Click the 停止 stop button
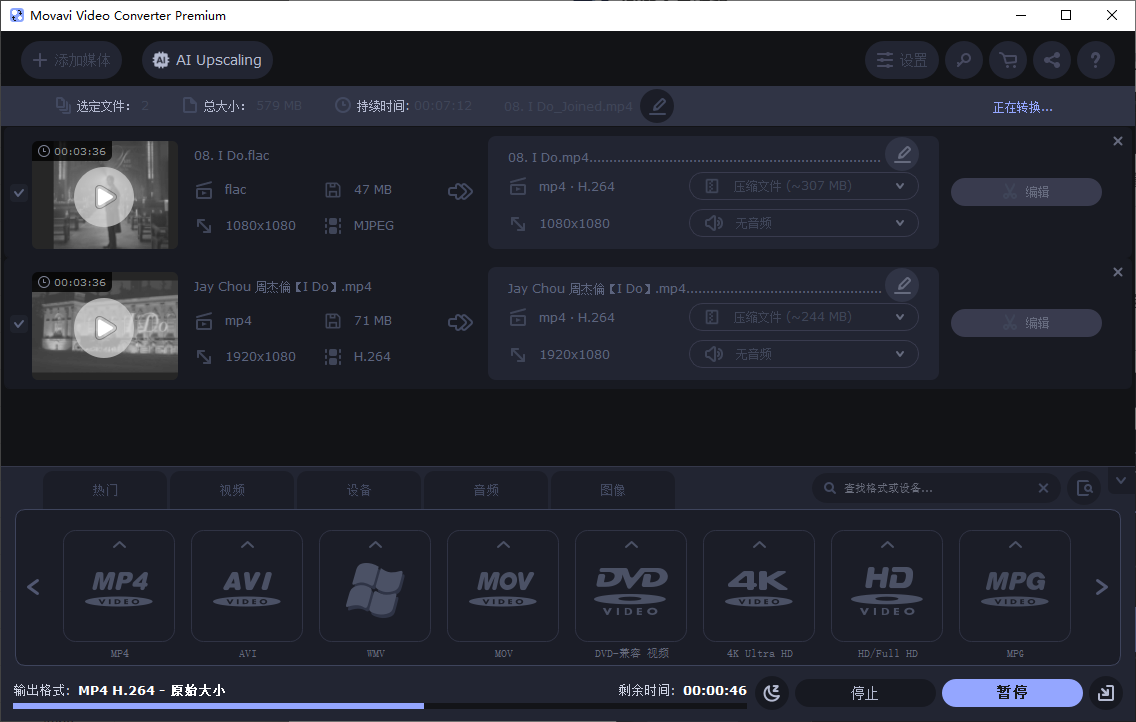1136x722 pixels. (864, 693)
